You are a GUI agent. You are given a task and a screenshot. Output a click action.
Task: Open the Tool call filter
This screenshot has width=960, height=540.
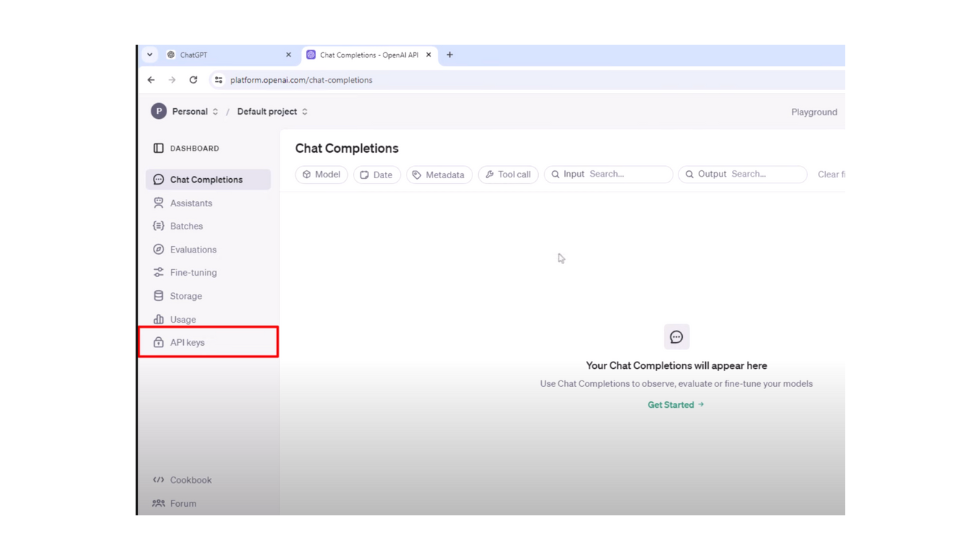tap(508, 174)
